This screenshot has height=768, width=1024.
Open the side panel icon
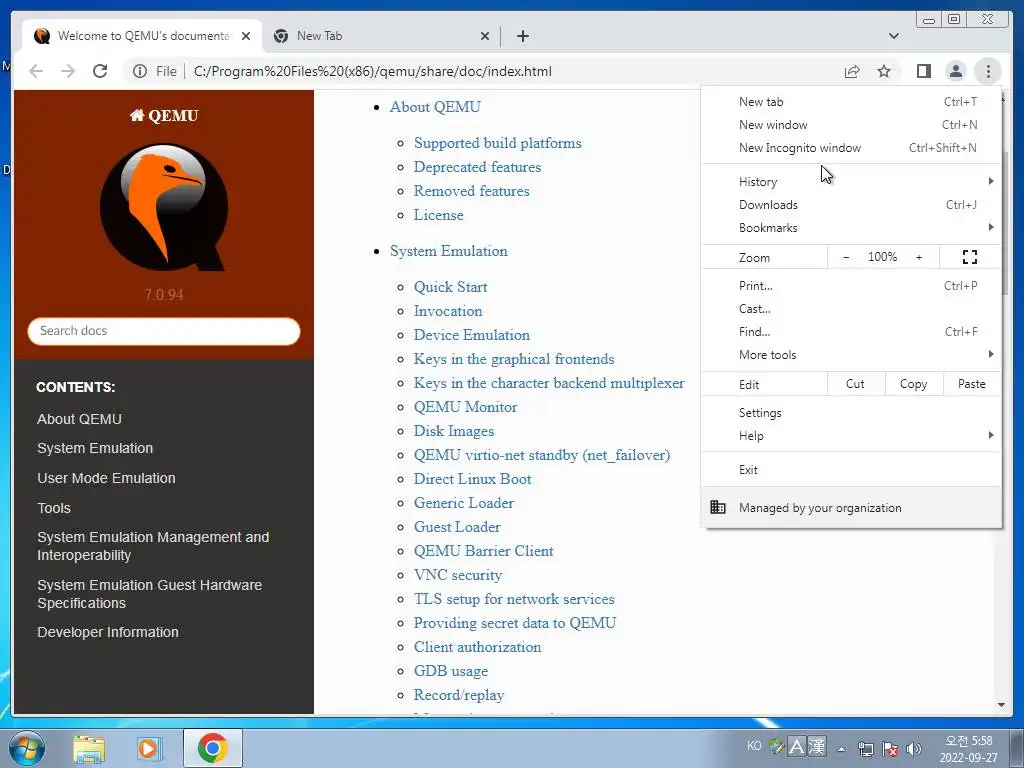(x=923, y=71)
